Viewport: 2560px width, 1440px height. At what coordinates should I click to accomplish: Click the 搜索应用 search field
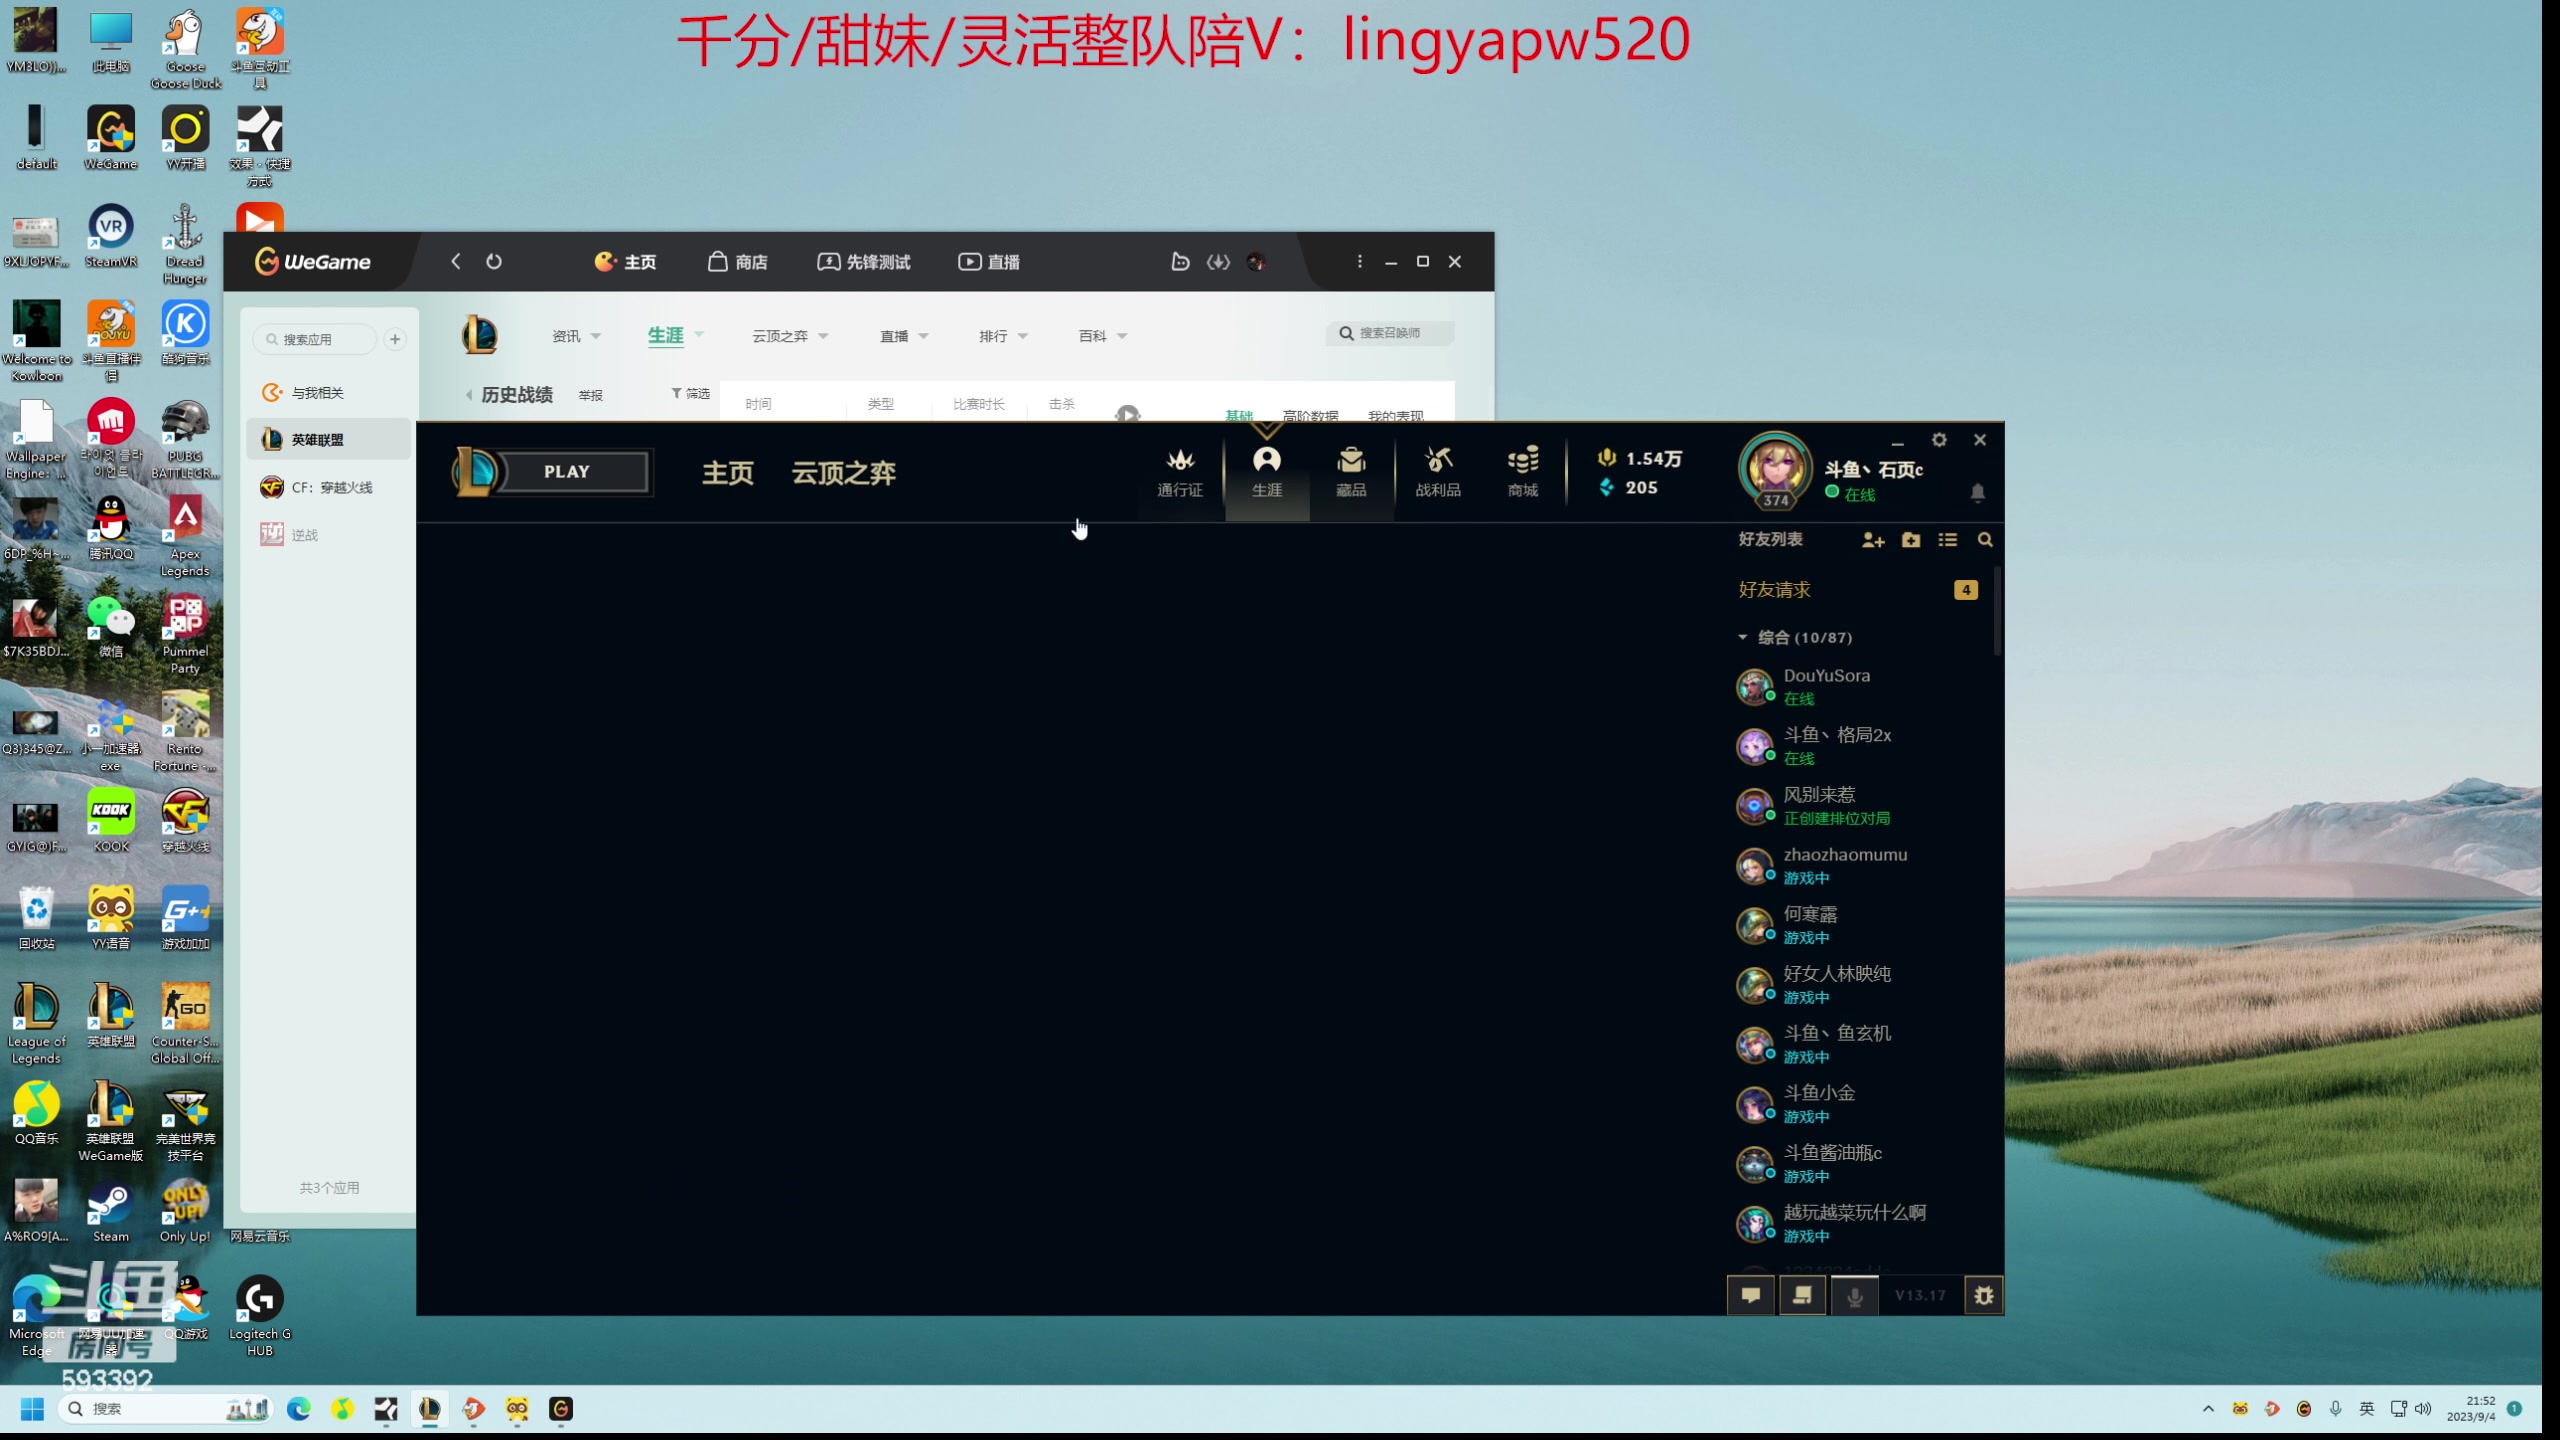(314, 339)
